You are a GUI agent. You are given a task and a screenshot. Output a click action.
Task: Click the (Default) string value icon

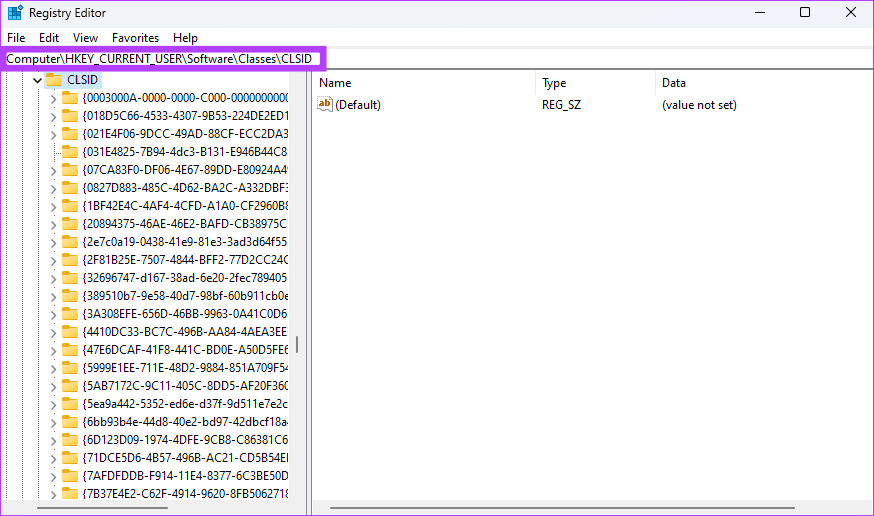coord(324,104)
